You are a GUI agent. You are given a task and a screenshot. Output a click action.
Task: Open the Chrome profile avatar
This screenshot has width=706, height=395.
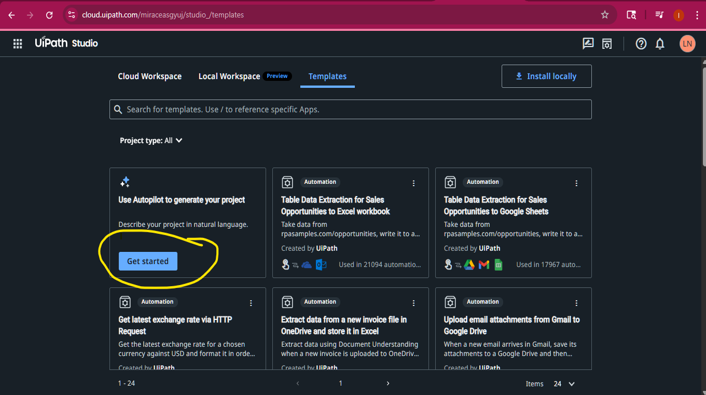679,15
